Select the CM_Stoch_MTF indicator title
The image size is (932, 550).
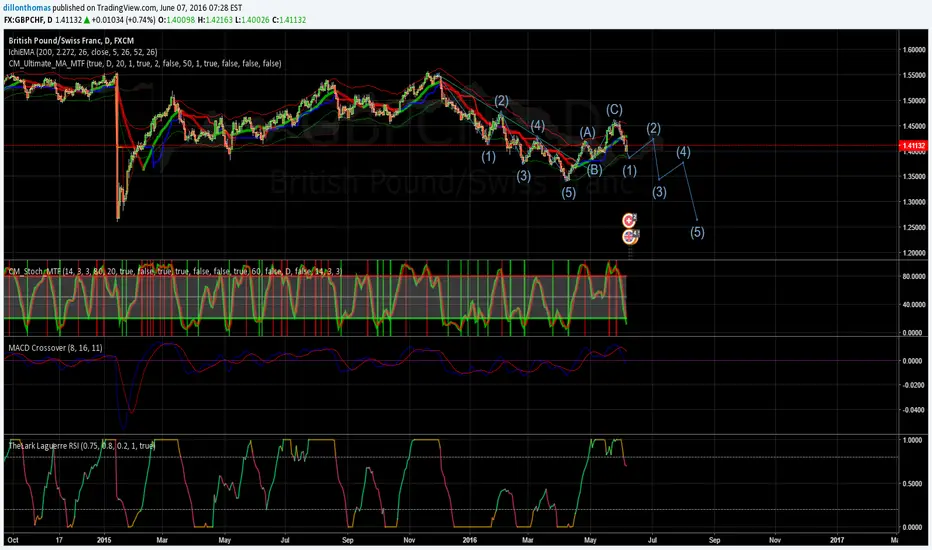175,271
